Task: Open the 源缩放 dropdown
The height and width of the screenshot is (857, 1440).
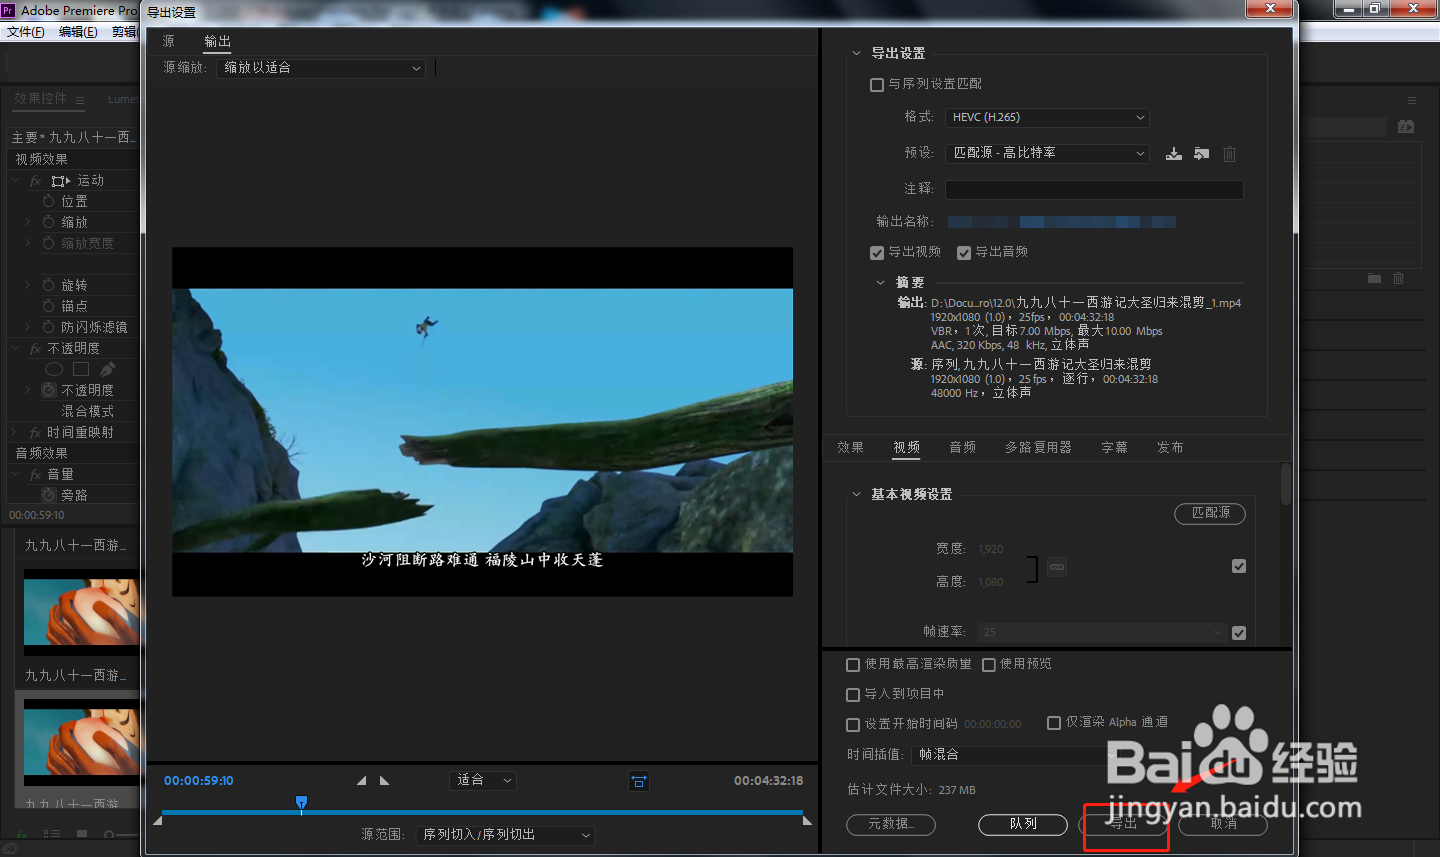Action: pos(321,68)
